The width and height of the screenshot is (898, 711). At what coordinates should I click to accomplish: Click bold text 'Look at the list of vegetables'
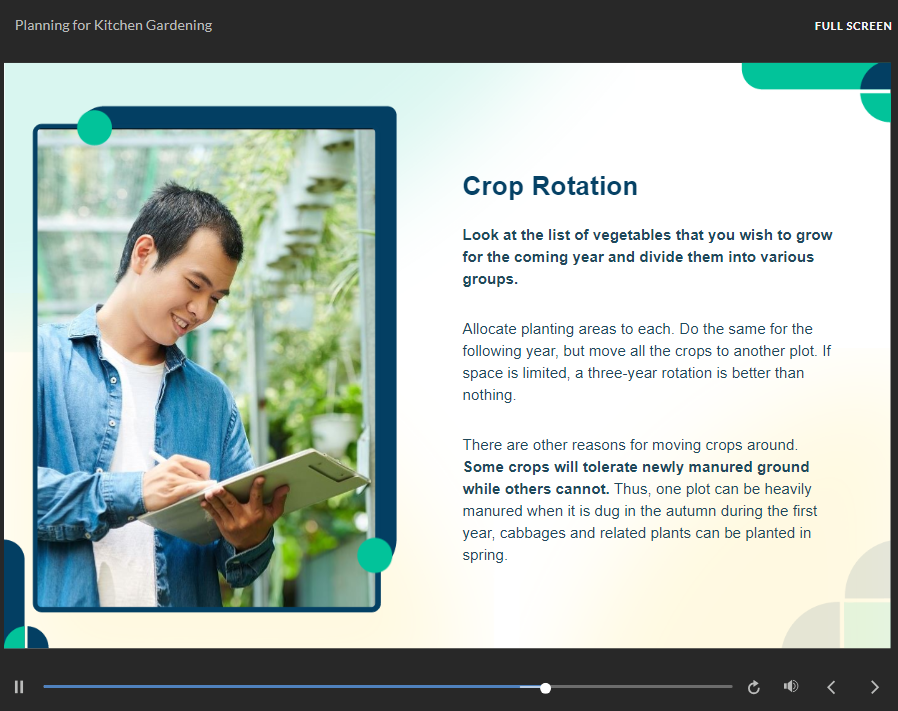647,257
